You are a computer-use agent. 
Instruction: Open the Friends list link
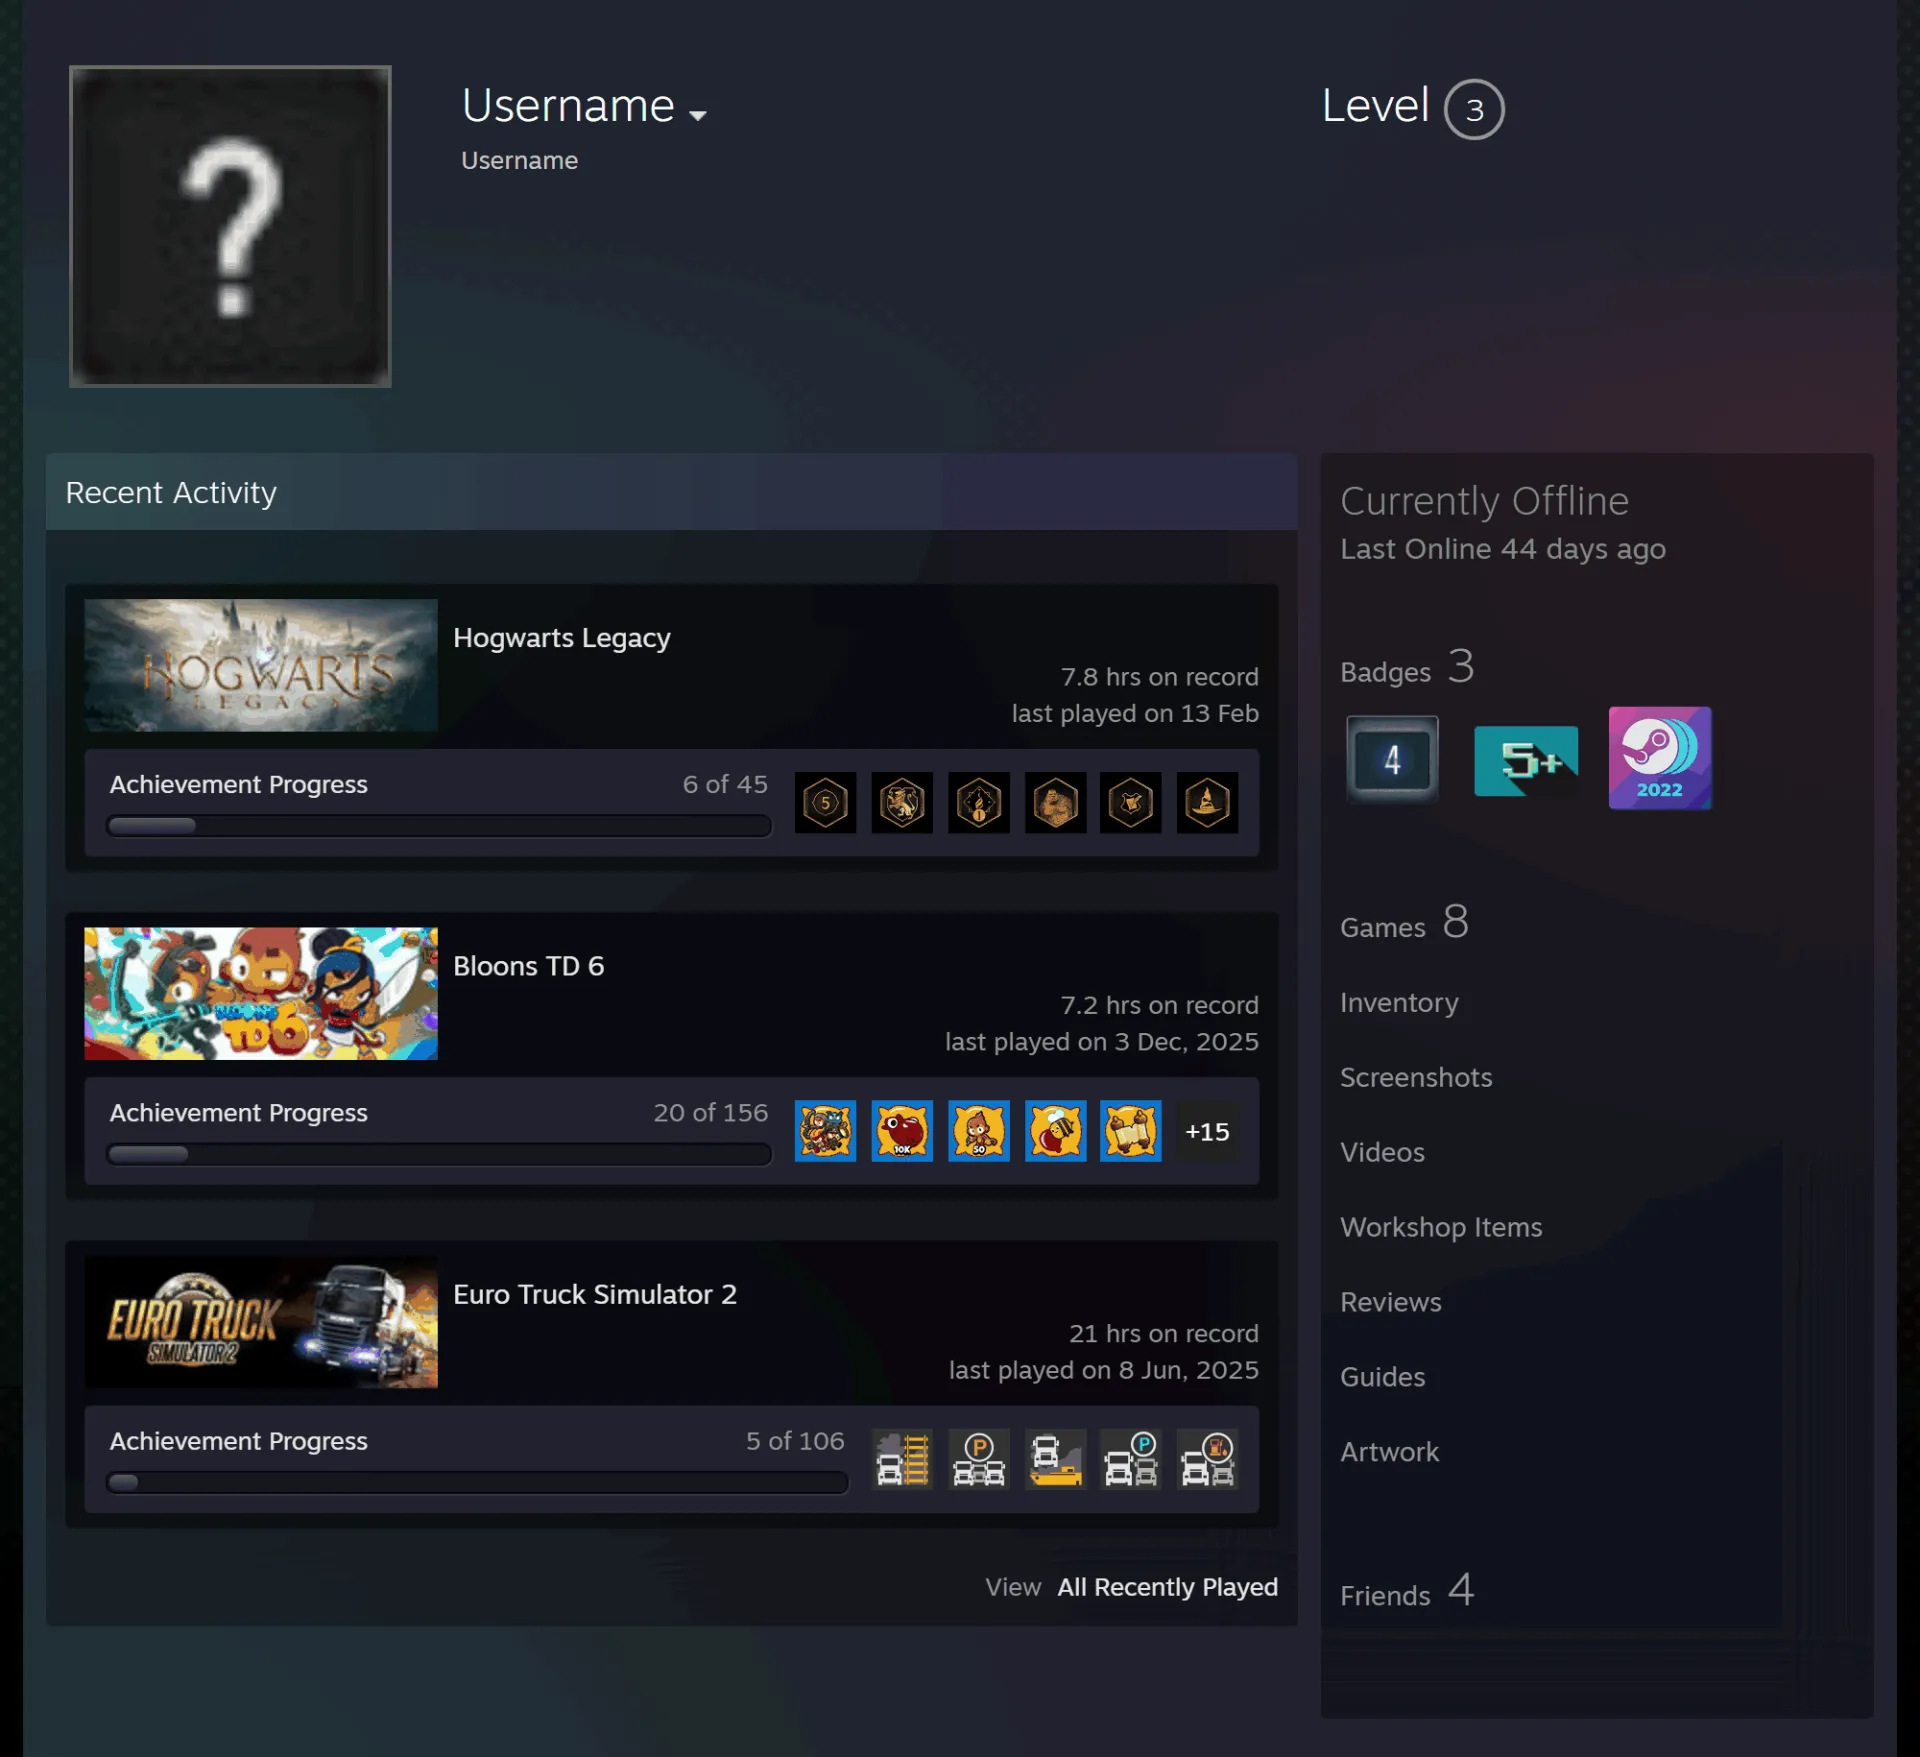point(1407,1591)
